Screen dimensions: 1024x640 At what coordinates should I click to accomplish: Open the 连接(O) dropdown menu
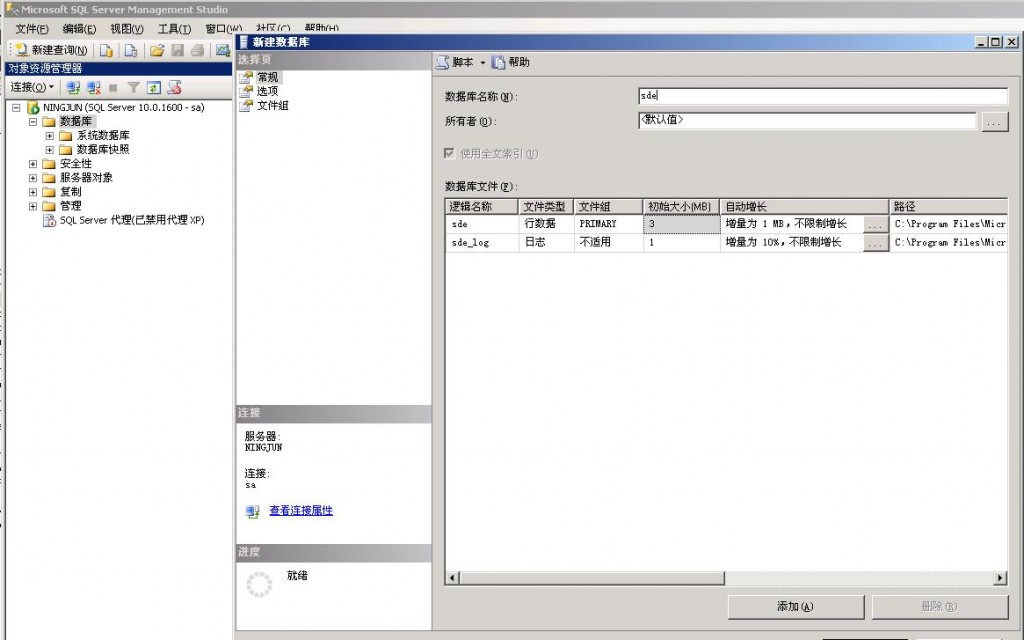(x=30, y=87)
